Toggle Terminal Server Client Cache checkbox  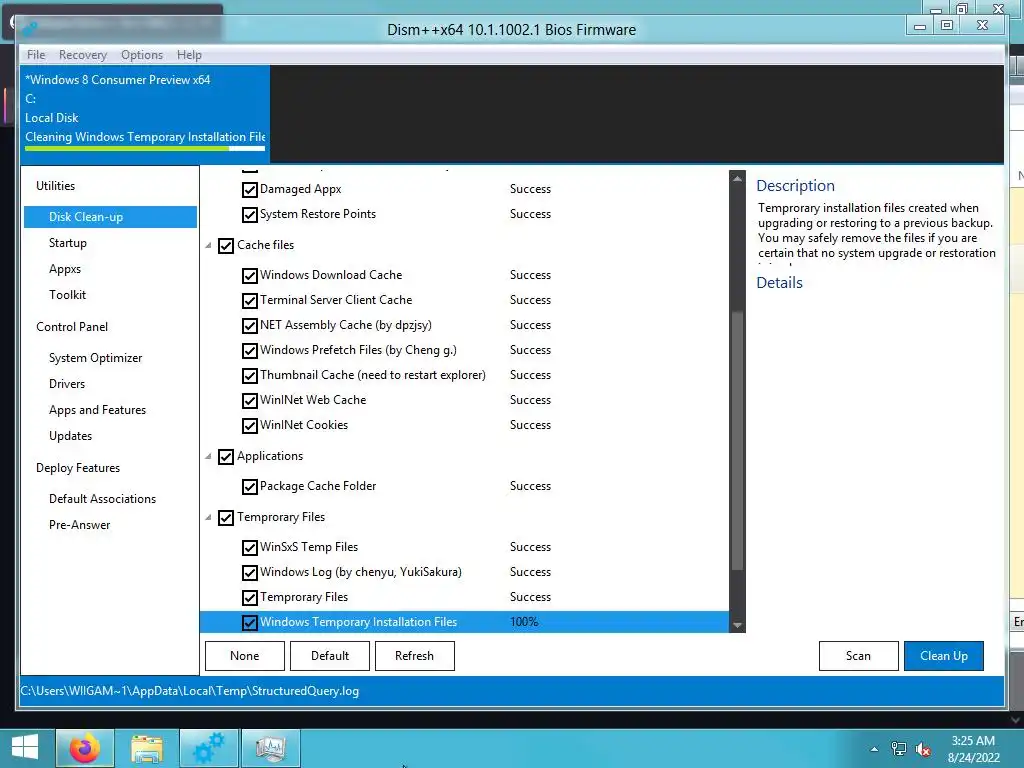coord(249,301)
